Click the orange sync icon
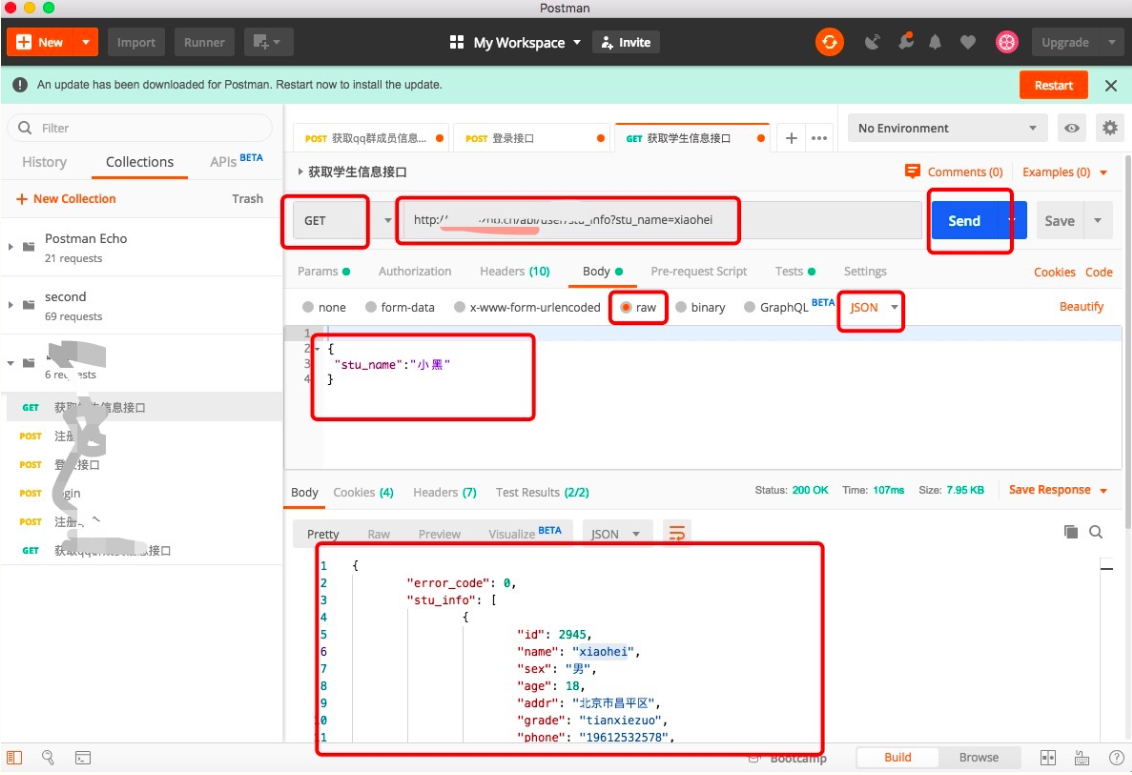Screen dimensions: 1132x775 click(x=830, y=42)
